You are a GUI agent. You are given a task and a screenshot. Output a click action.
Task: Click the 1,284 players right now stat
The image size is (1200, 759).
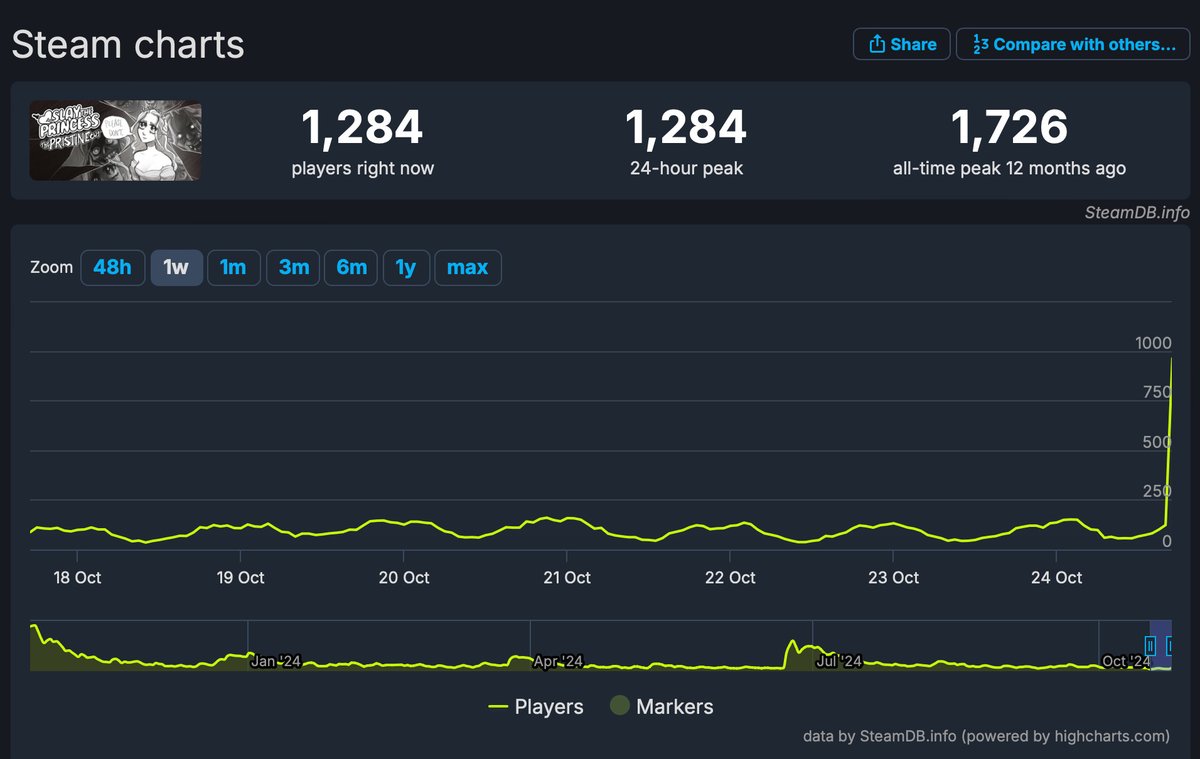point(363,141)
